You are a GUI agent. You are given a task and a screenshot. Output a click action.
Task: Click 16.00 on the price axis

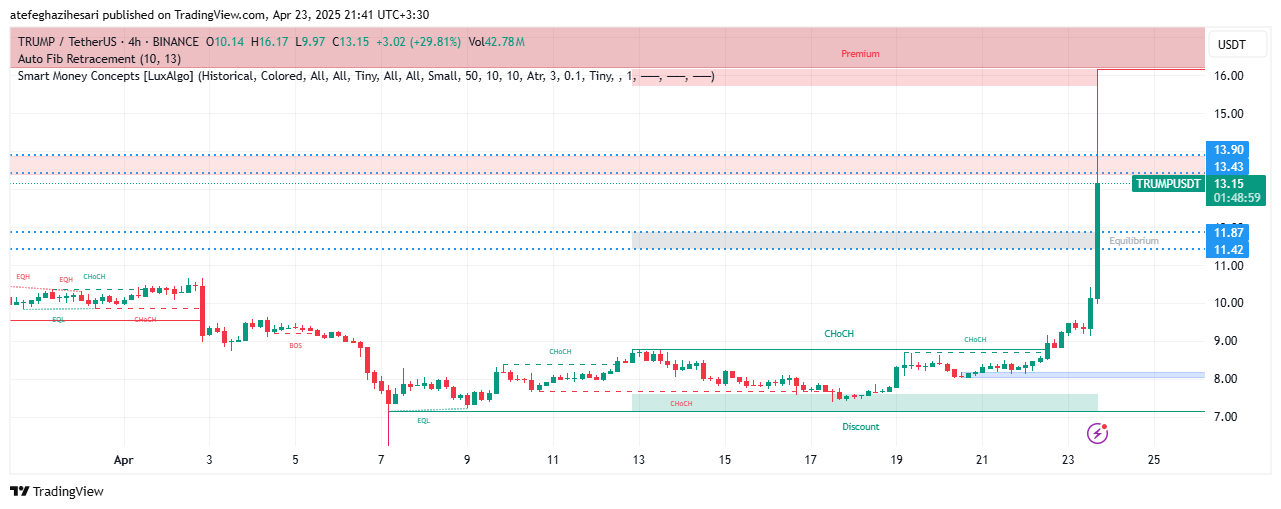point(1227,76)
